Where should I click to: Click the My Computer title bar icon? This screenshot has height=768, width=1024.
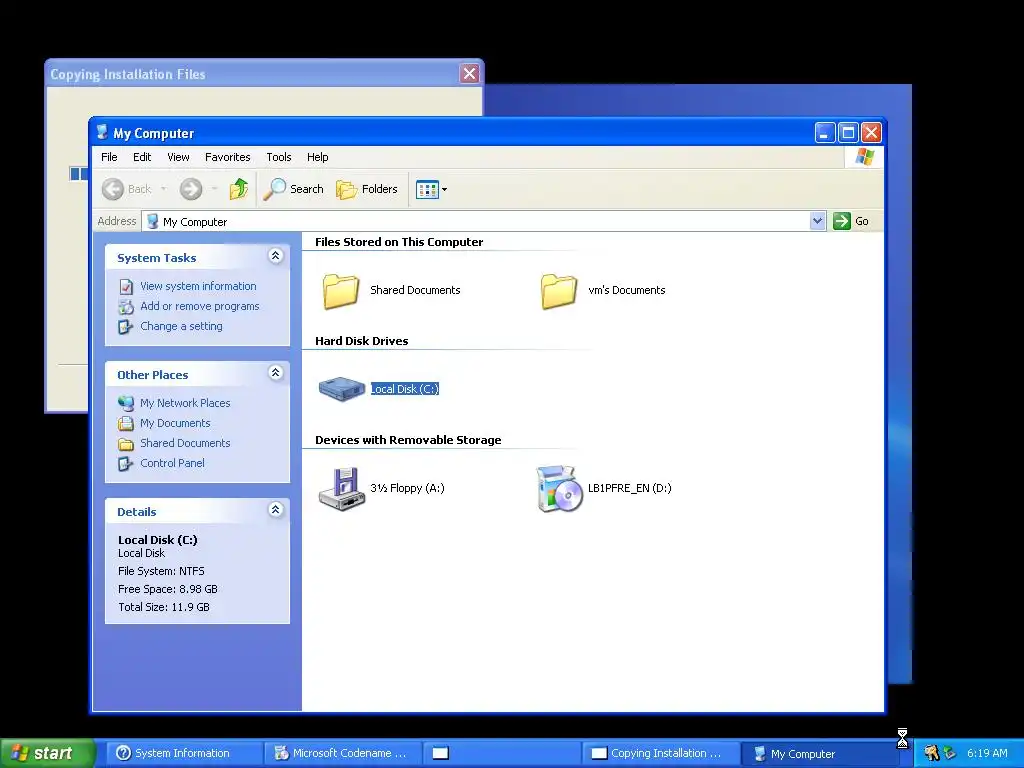pos(102,133)
